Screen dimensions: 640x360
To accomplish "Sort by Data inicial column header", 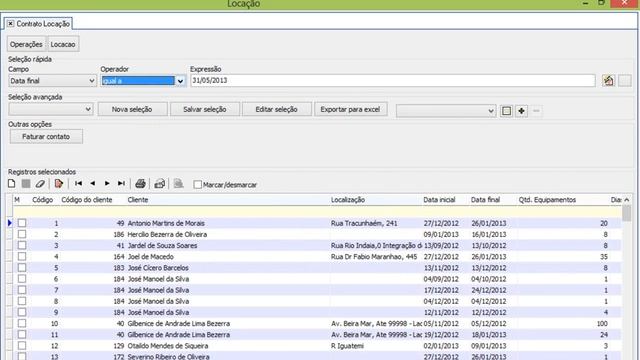I will tap(439, 200).
